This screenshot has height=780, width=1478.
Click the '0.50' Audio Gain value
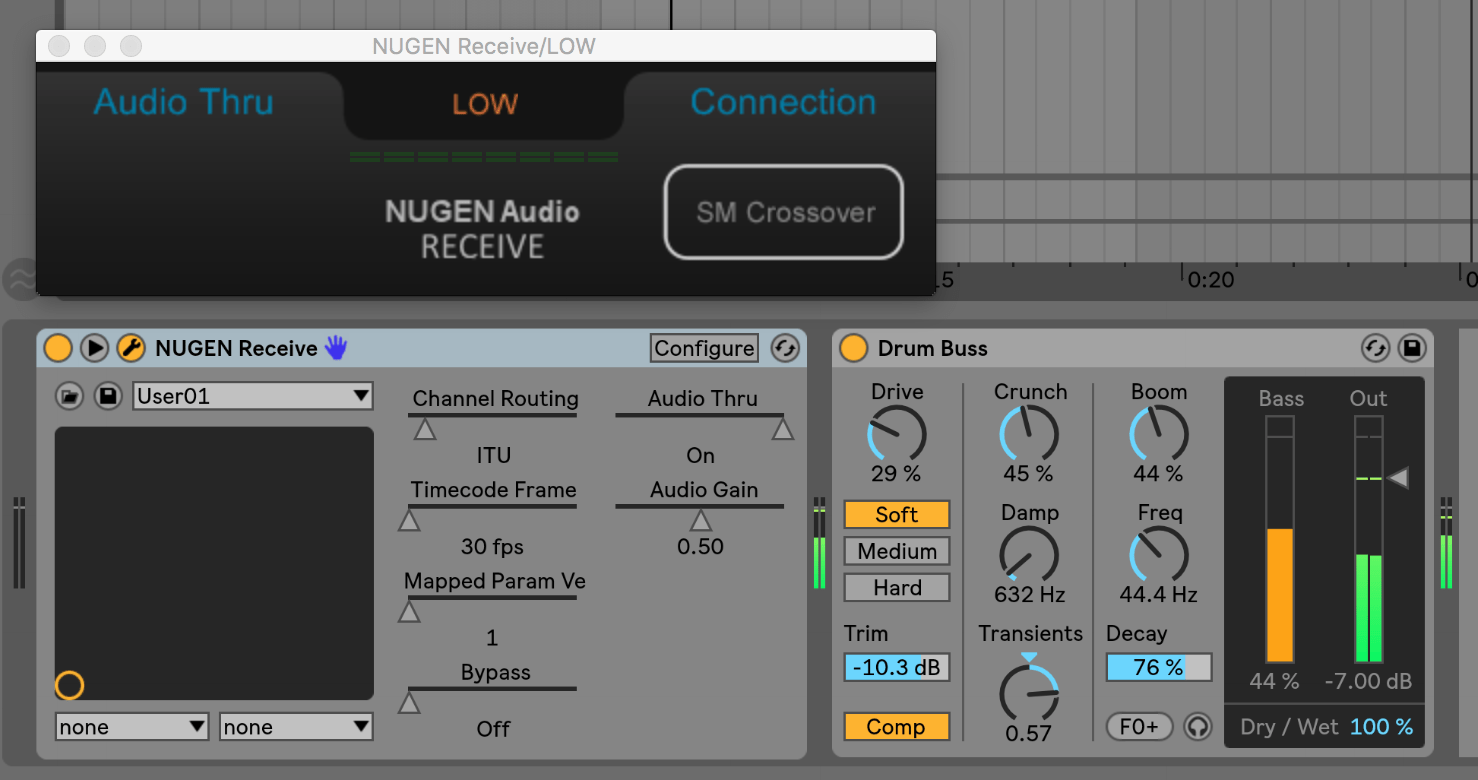point(700,547)
